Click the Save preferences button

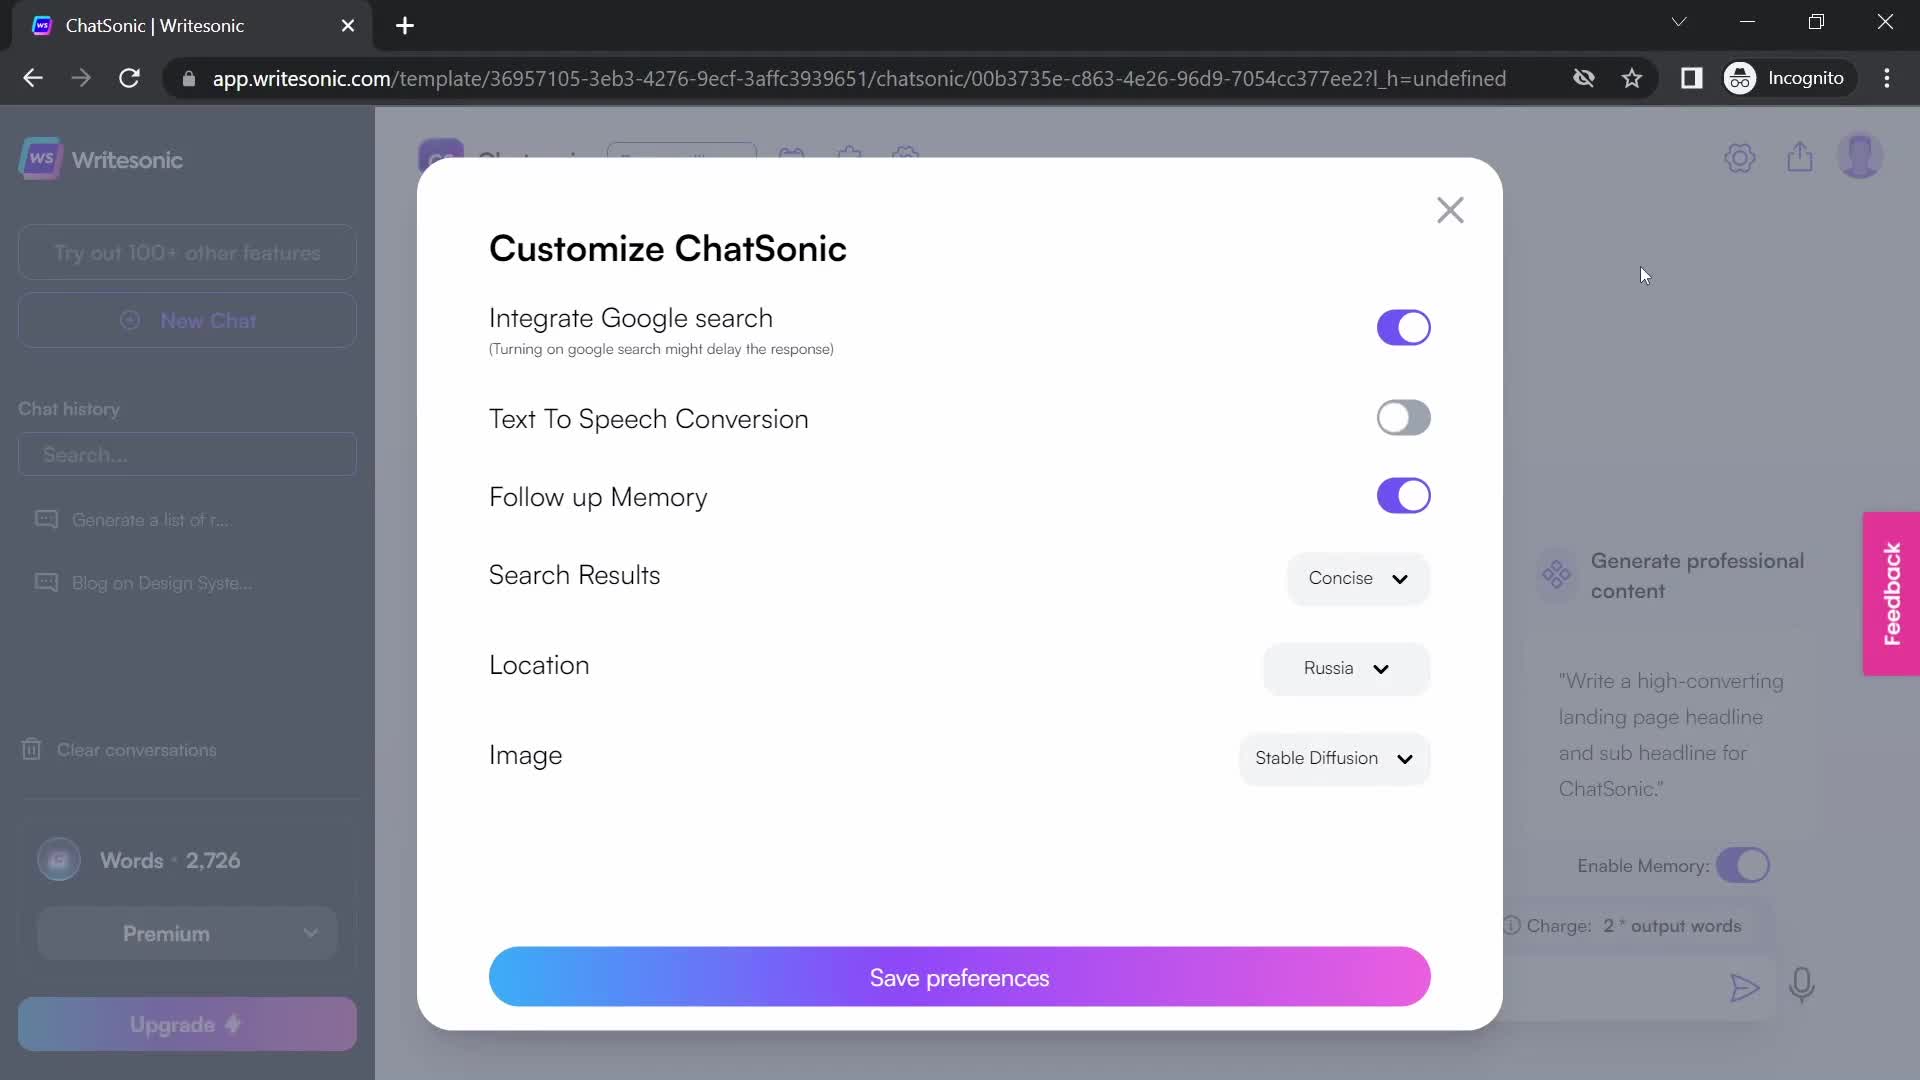click(x=959, y=977)
